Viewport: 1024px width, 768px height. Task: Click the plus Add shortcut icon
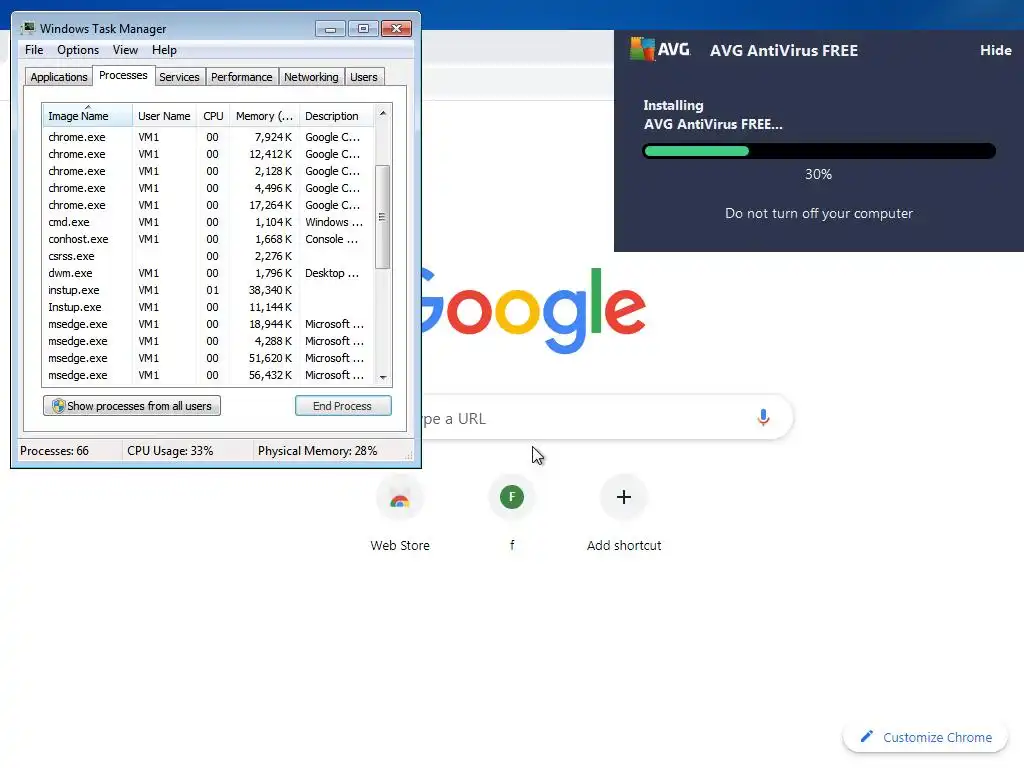[624, 498]
